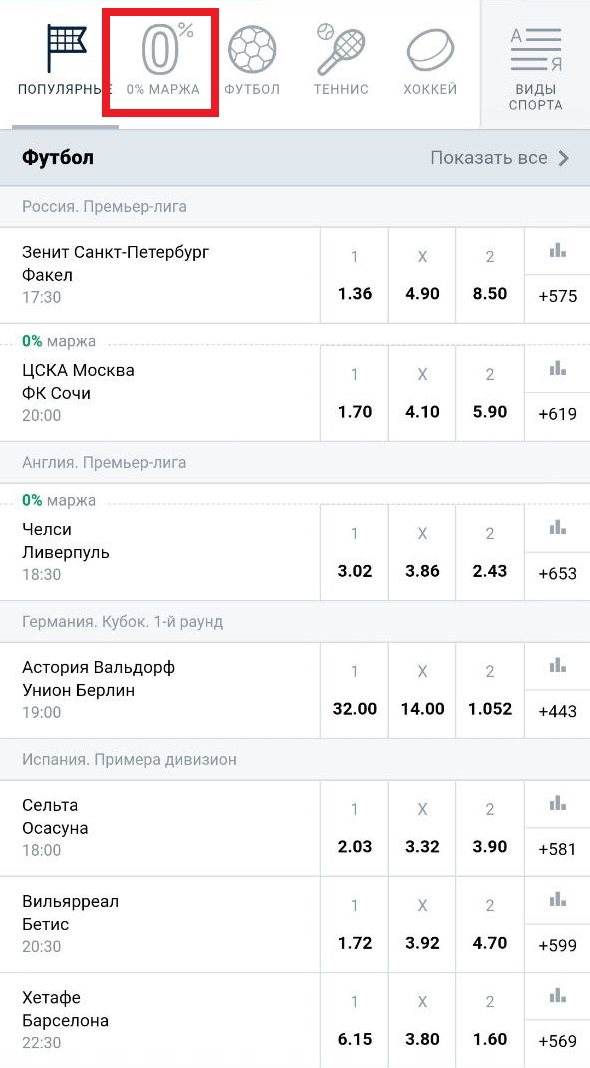
Task: Show statistics icon for Хетафе vs Барселона
Action: (x=557, y=995)
